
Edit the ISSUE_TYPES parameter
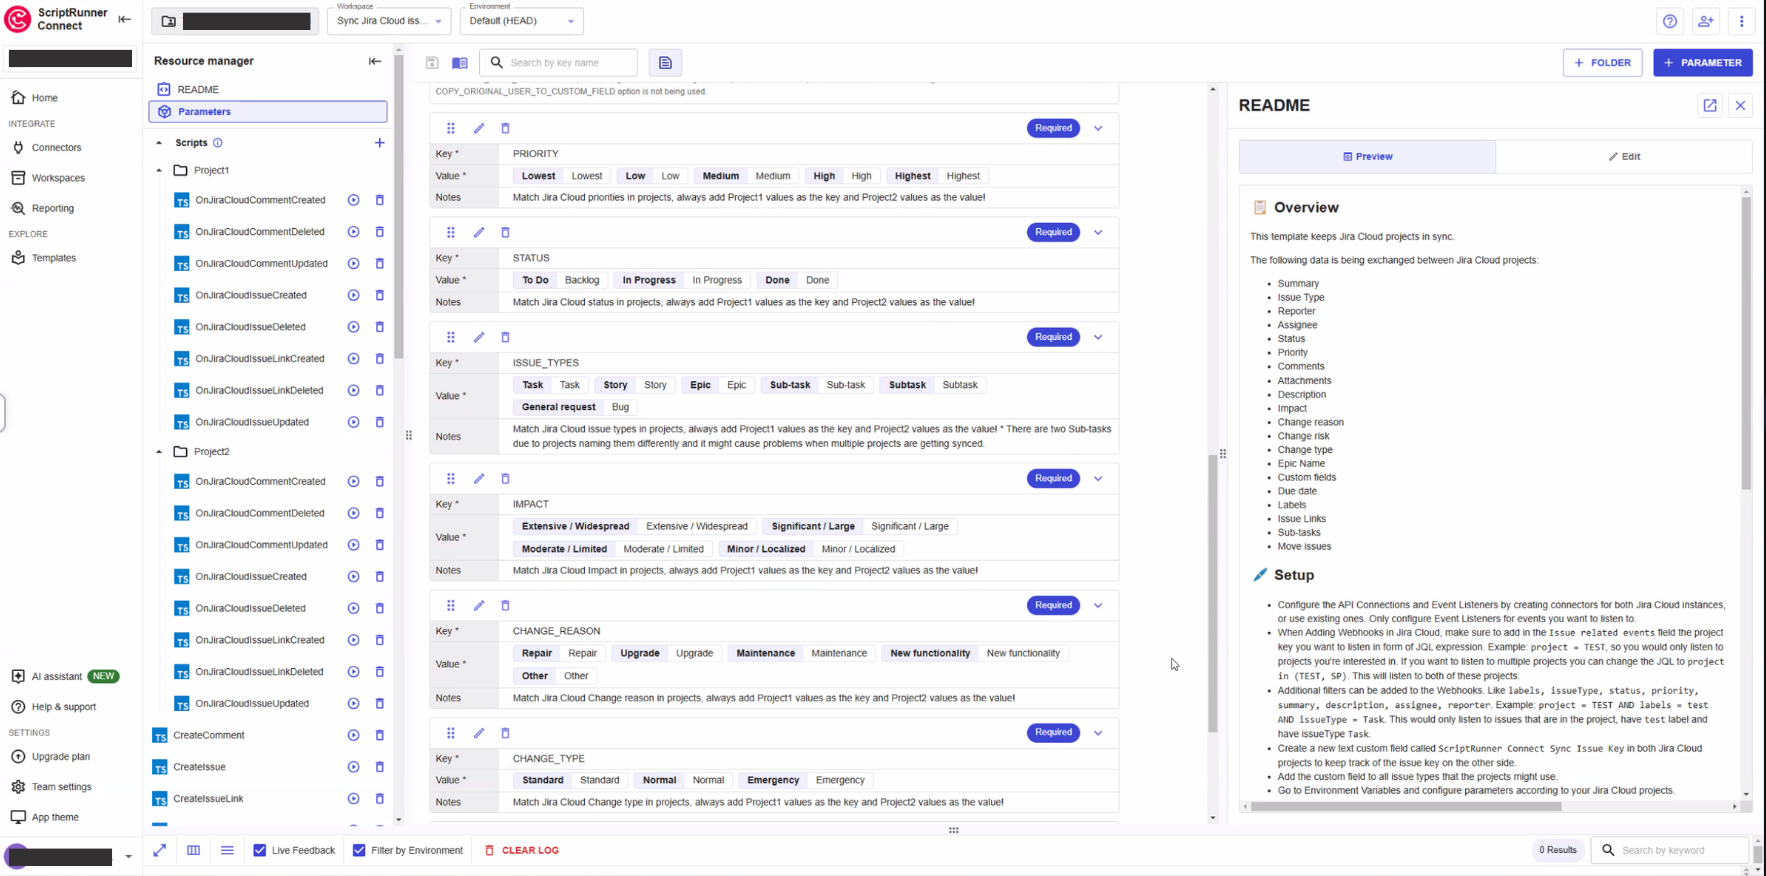(479, 337)
